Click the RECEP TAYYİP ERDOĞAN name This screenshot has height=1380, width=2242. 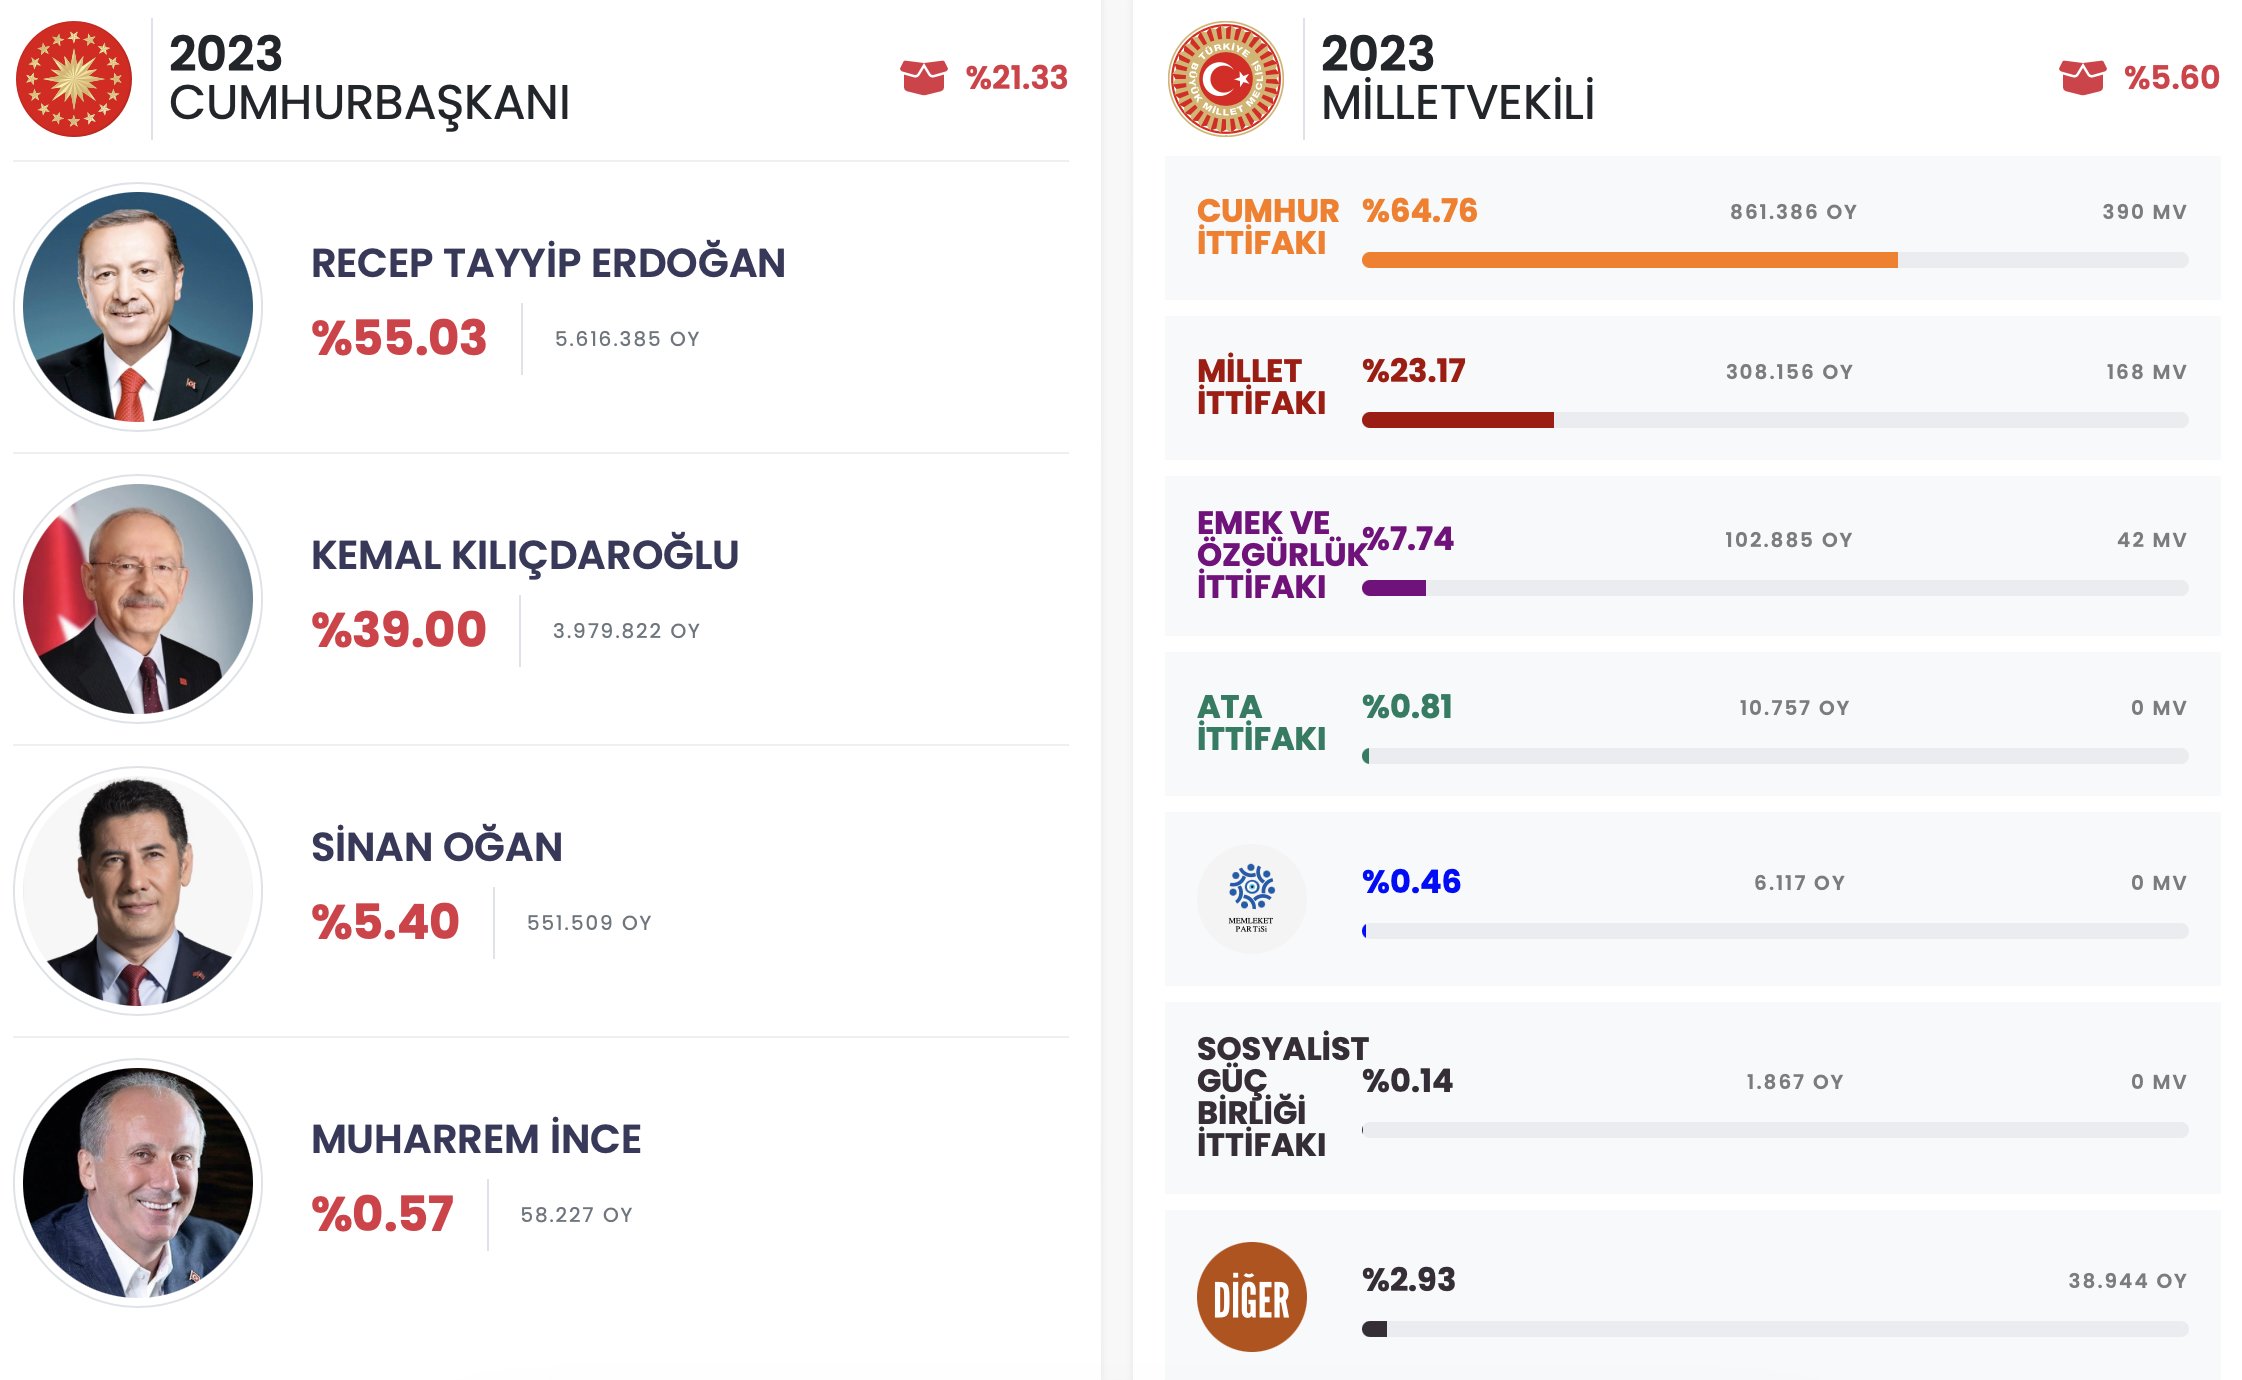(x=548, y=264)
